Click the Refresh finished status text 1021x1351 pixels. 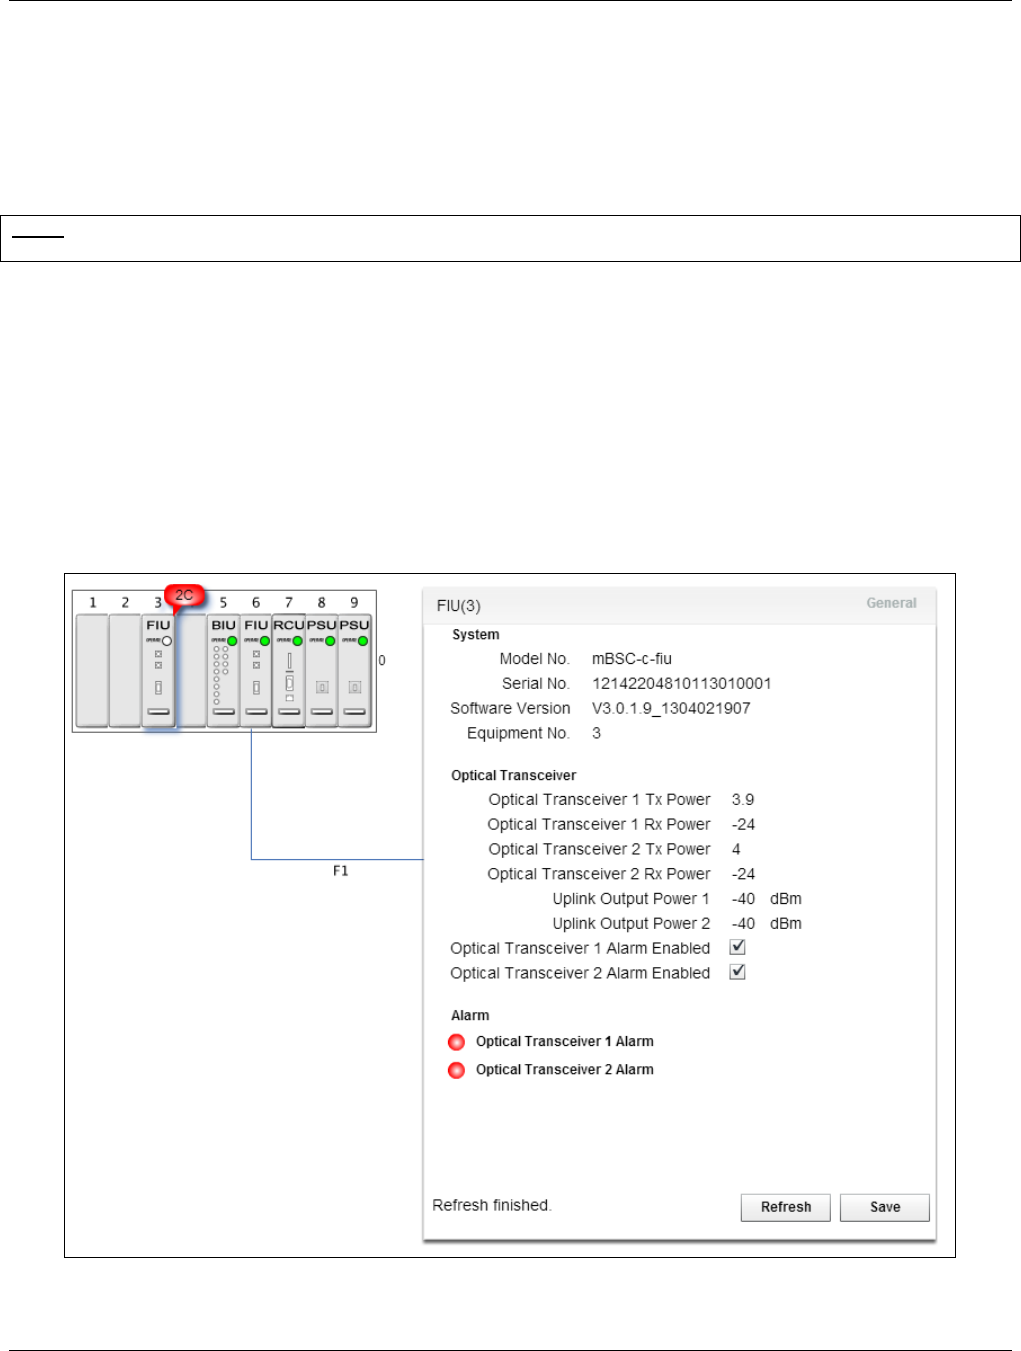pos(492,1206)
